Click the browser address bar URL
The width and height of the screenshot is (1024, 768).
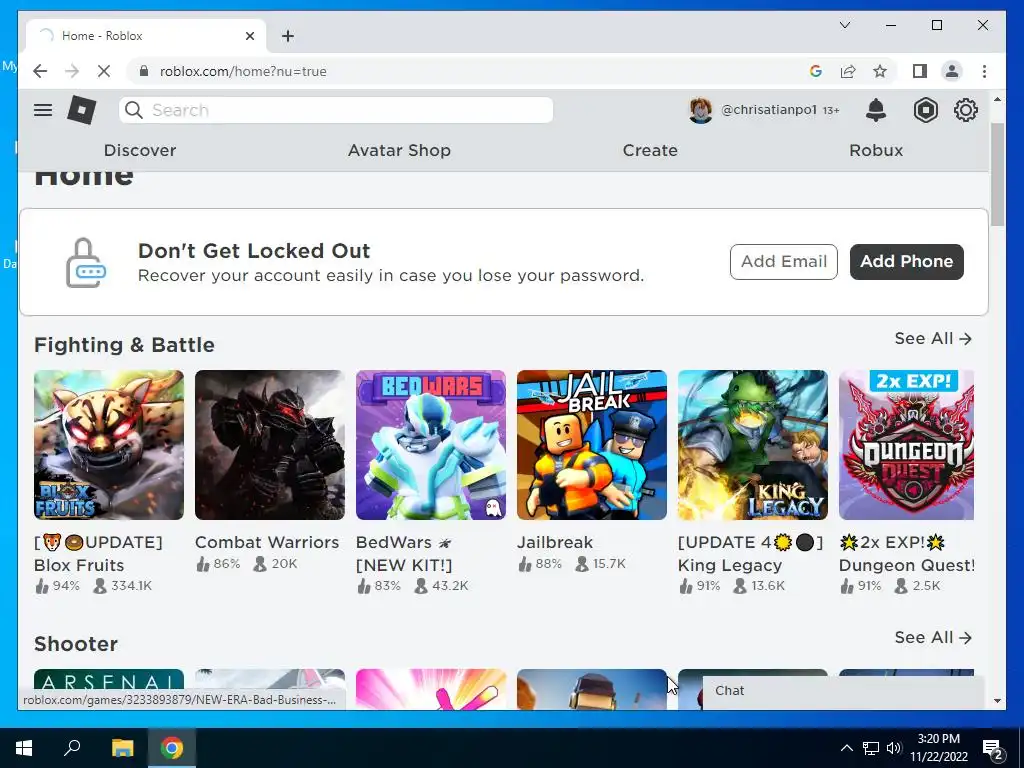[x=243, y=71]
